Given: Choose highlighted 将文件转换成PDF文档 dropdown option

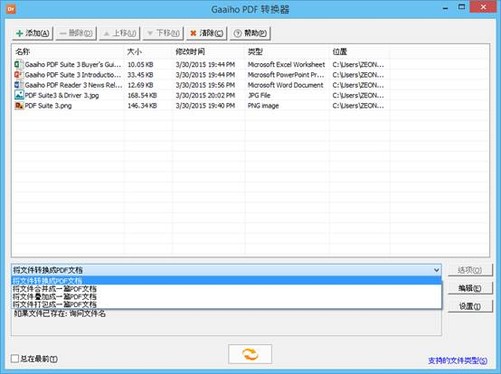Looking at the screenshot, I should tap(227, 281).
